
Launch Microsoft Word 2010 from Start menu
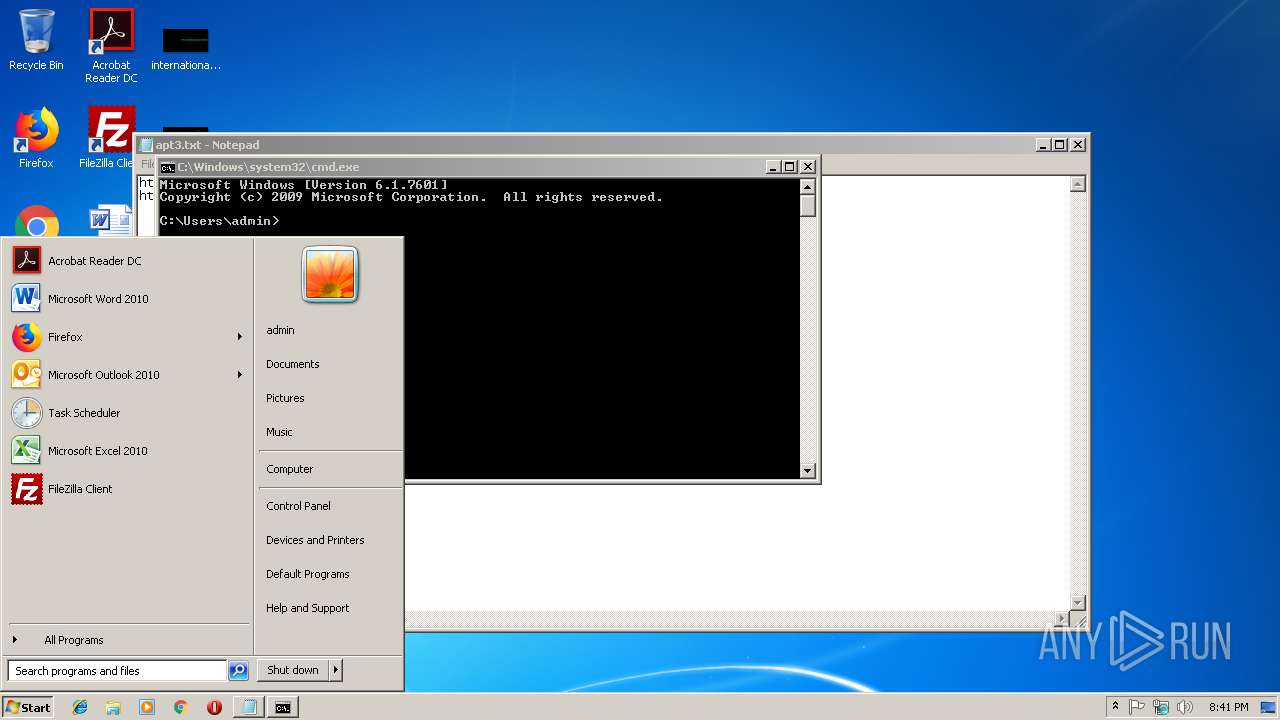pos(127,299)
